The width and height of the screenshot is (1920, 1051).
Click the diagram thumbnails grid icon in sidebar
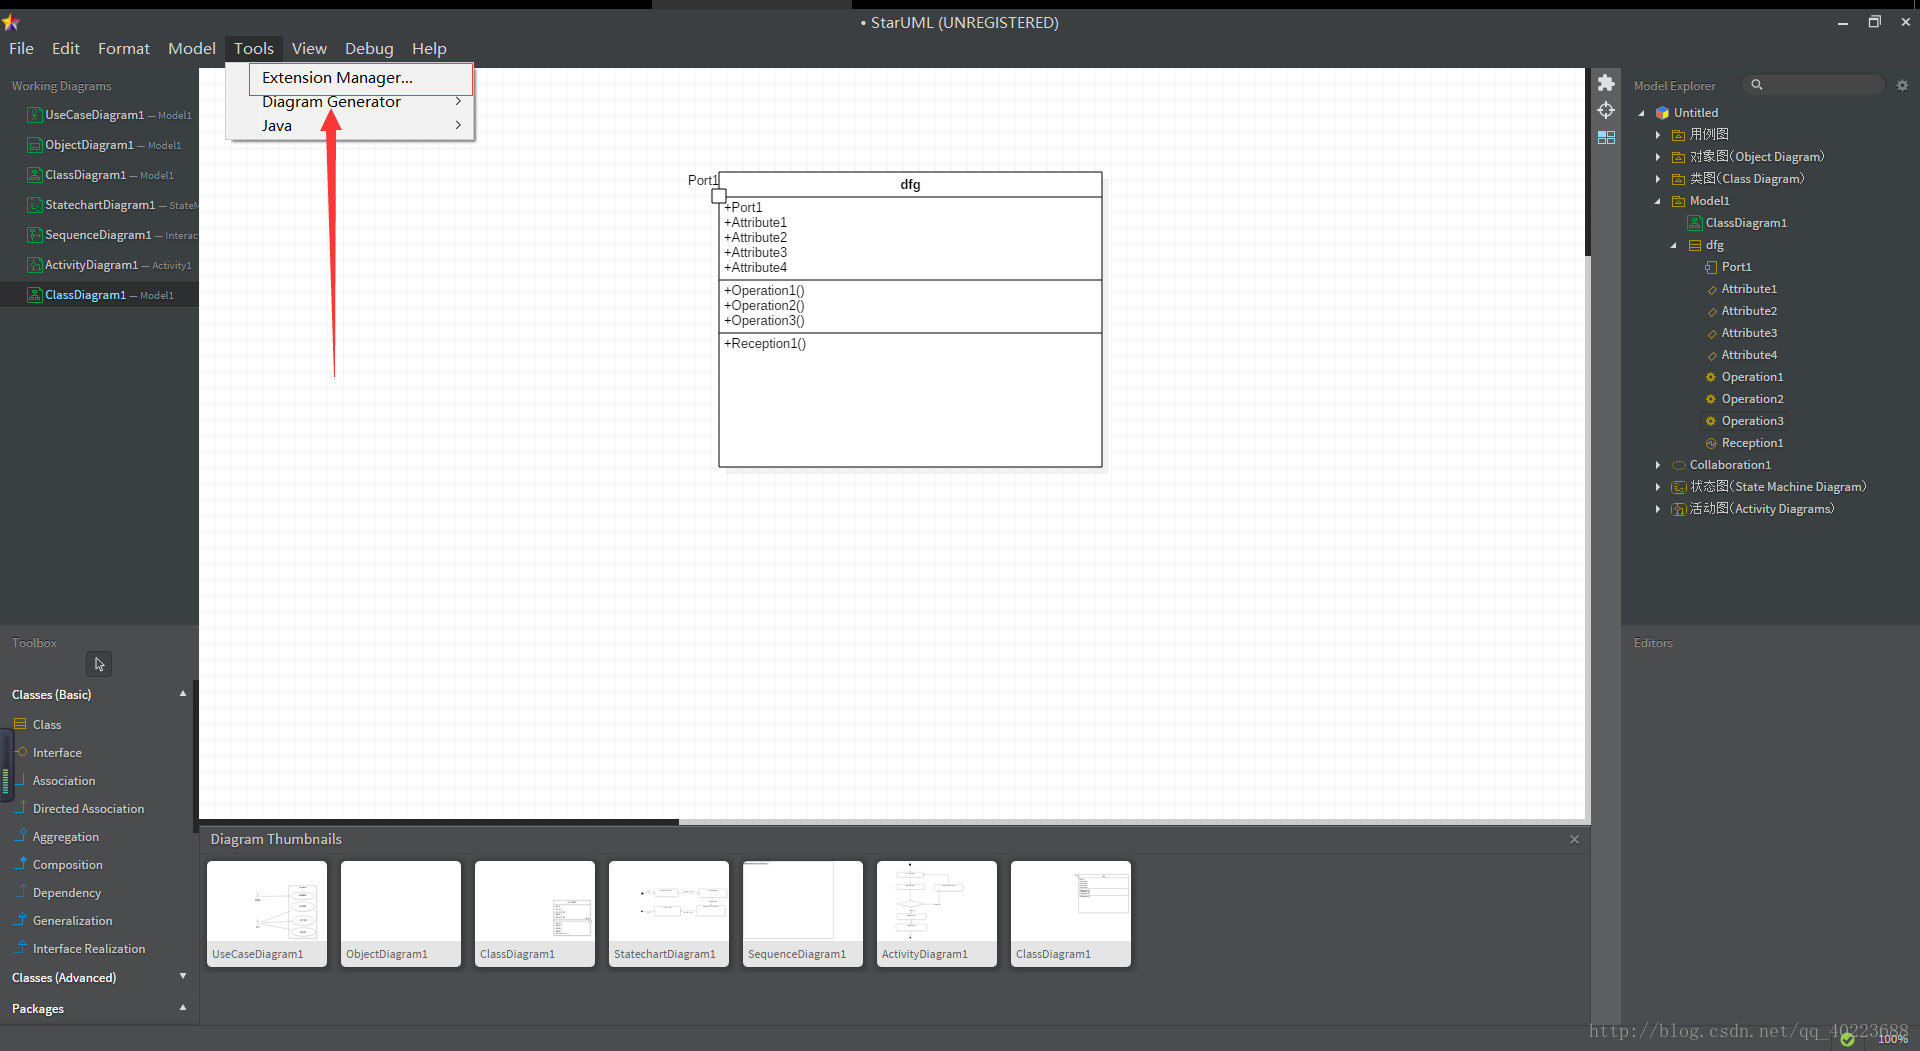(x=1606, y=137)
